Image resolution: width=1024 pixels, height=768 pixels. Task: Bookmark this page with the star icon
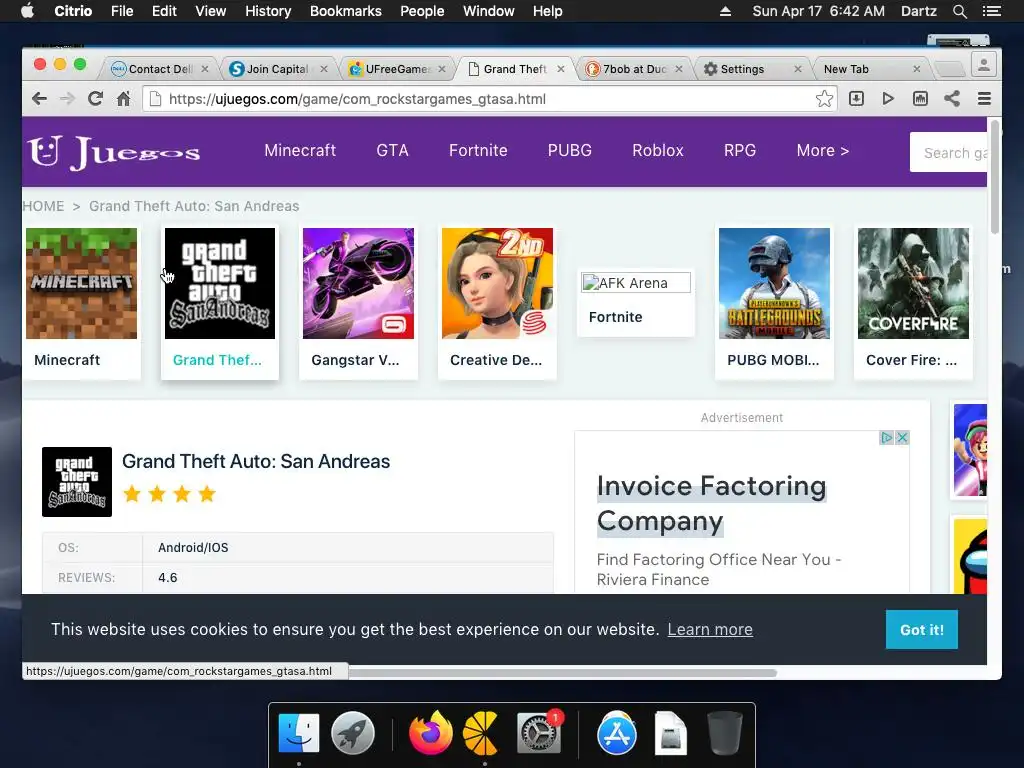coord(824,99)
